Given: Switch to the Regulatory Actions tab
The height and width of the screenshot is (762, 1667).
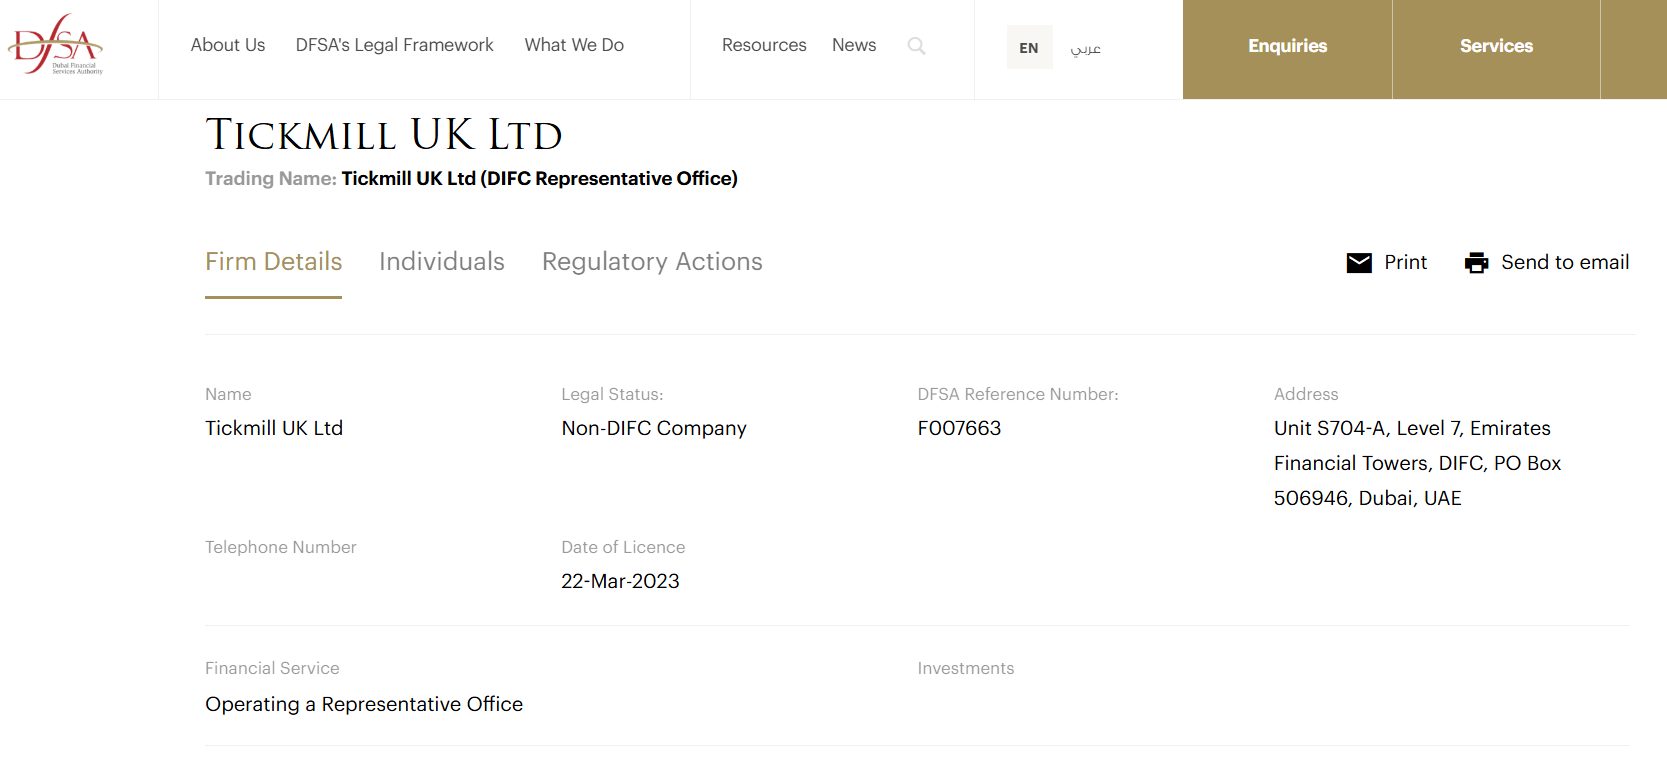Looking at the screenshot, I should click(652, 262).
